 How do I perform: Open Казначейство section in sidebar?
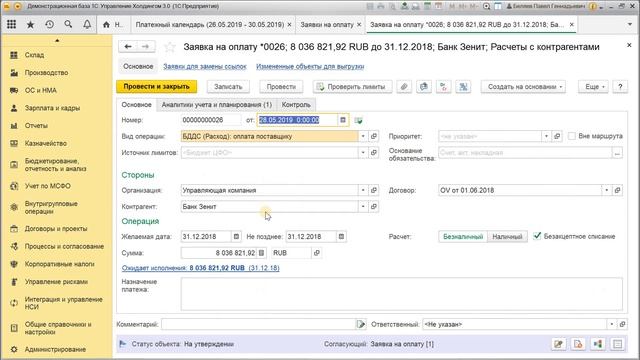point(45,143)
